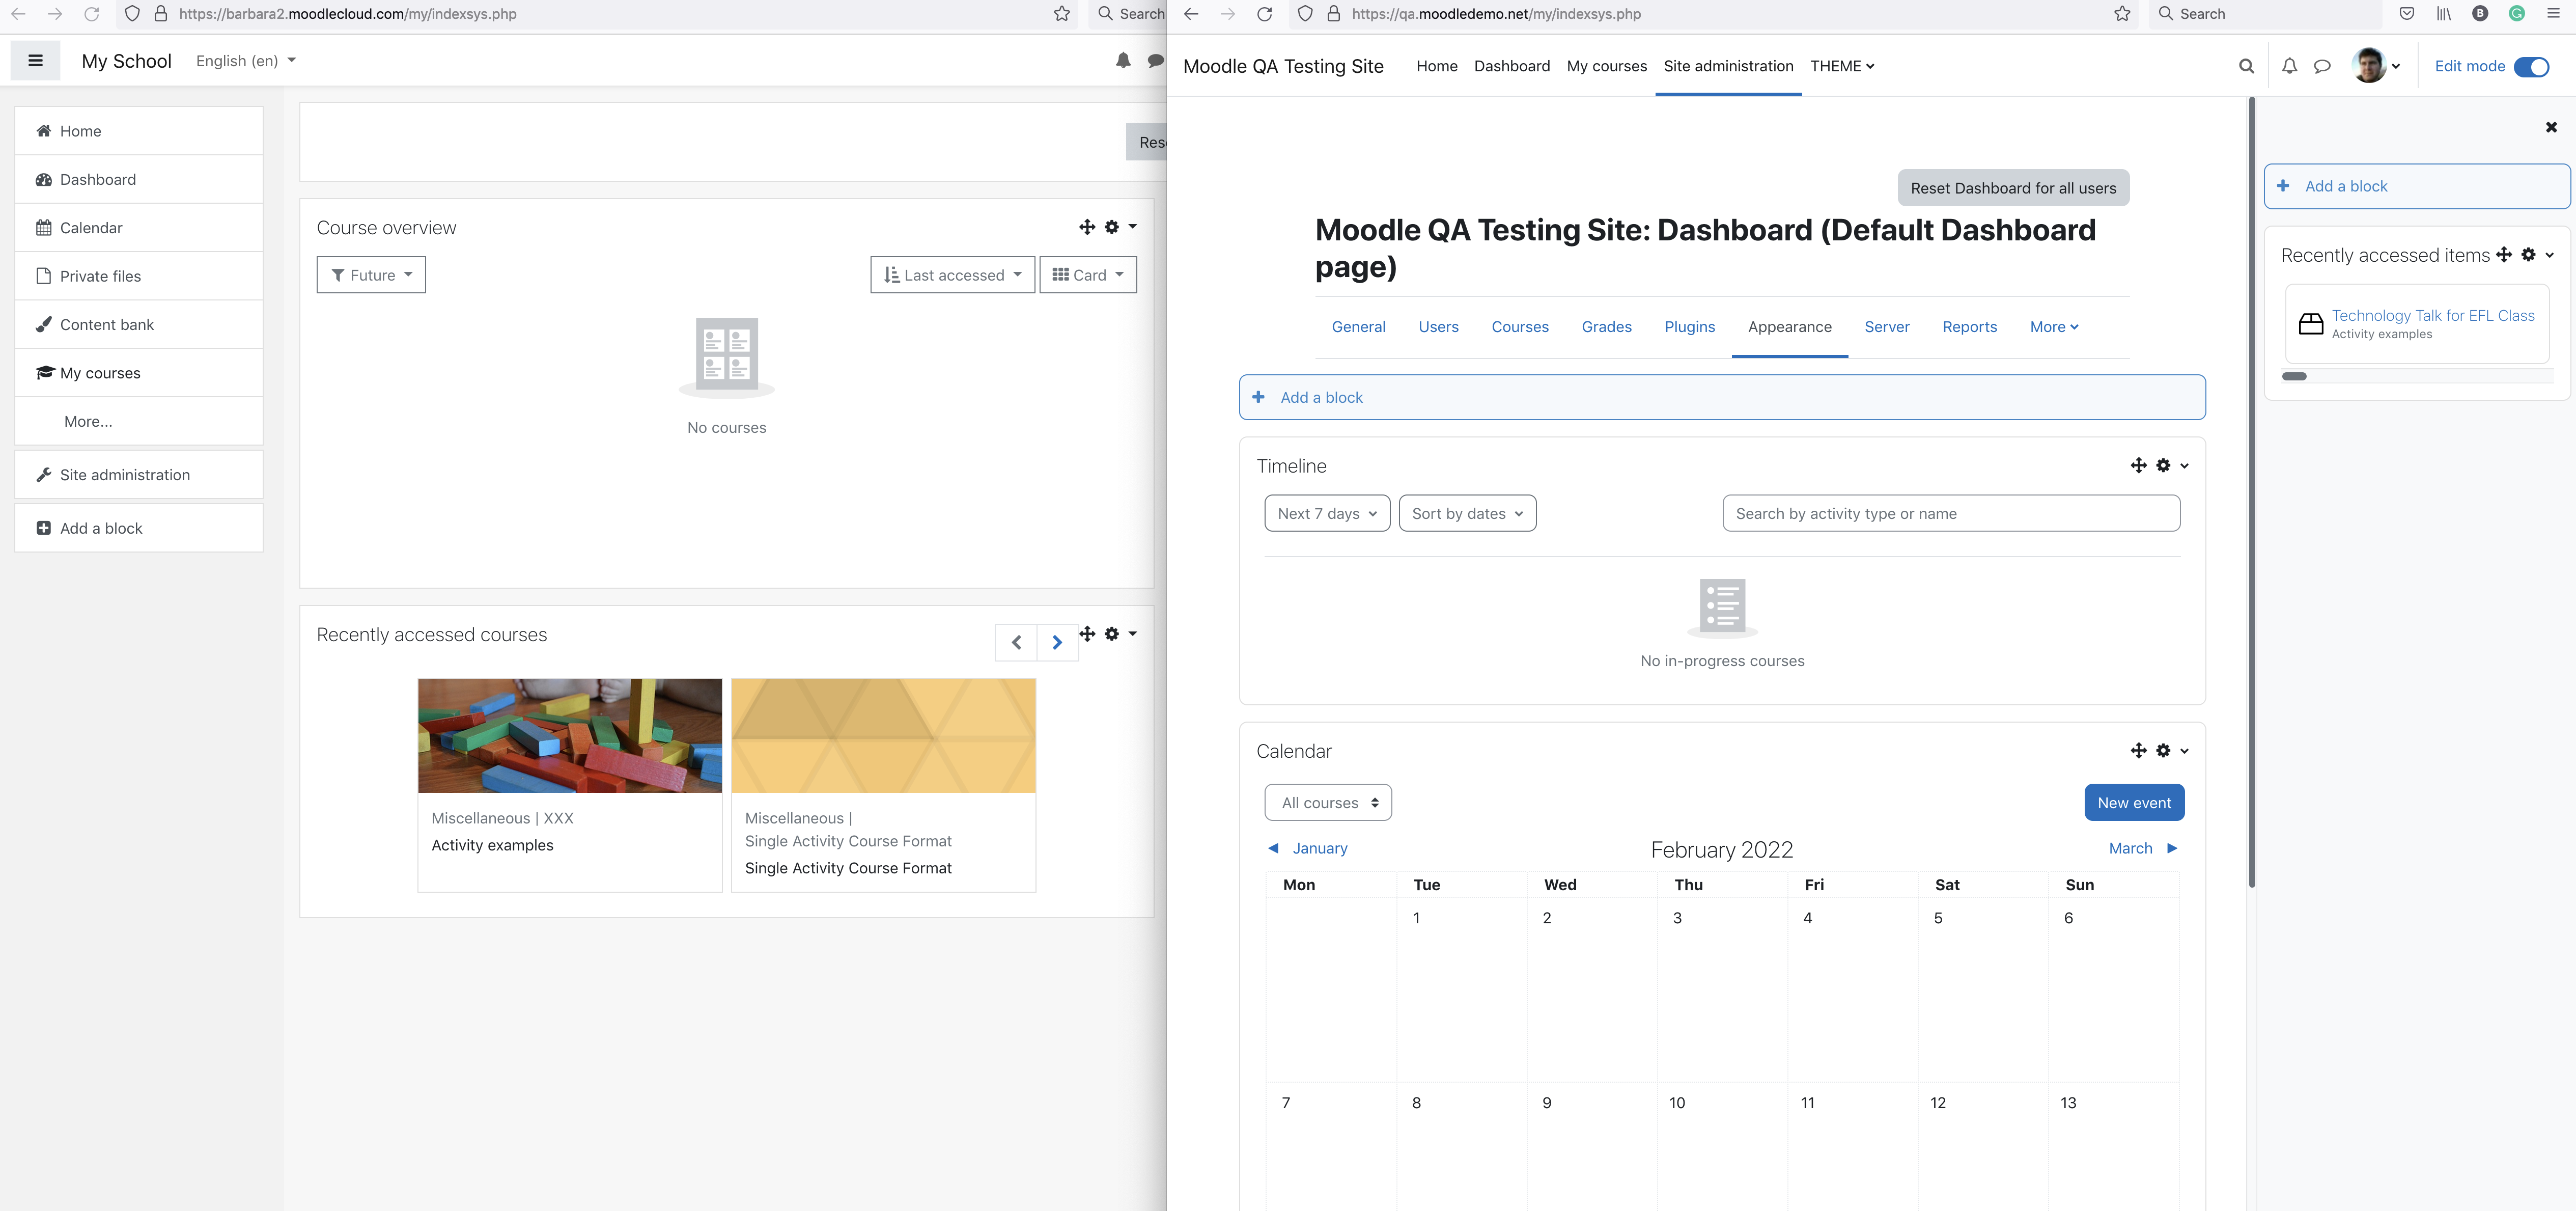The height and width of the screenshot is (1211, 2576).
Task: Bookmark star in barbara2.moodlecloud.com address bar
Action: pyautogui.click(x=1062, y=14)
